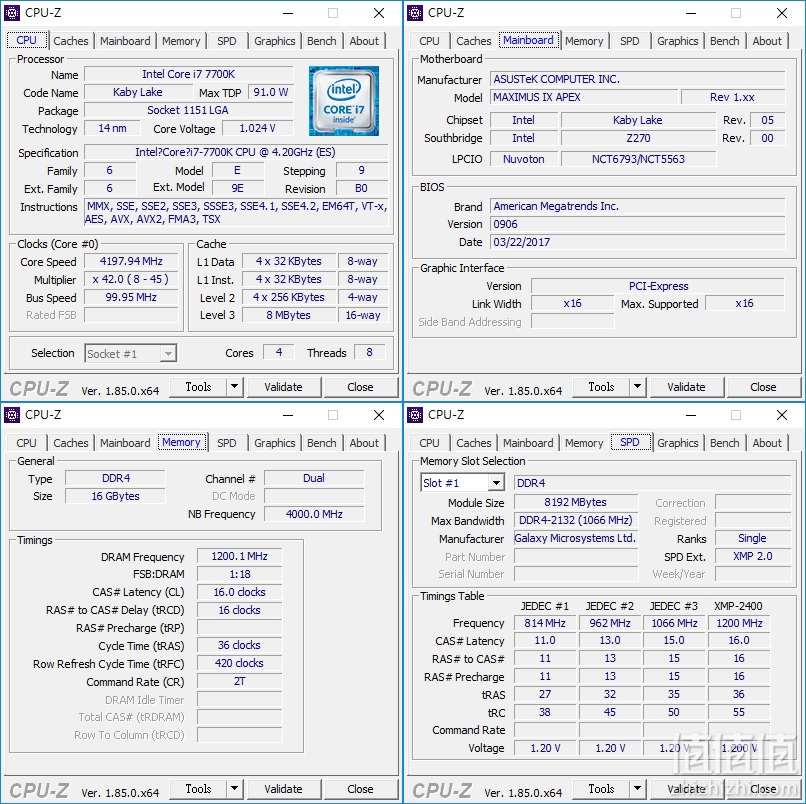Click the motherboard model MAXIMUS IX APEX
The image size is (806, 804).
584,97
